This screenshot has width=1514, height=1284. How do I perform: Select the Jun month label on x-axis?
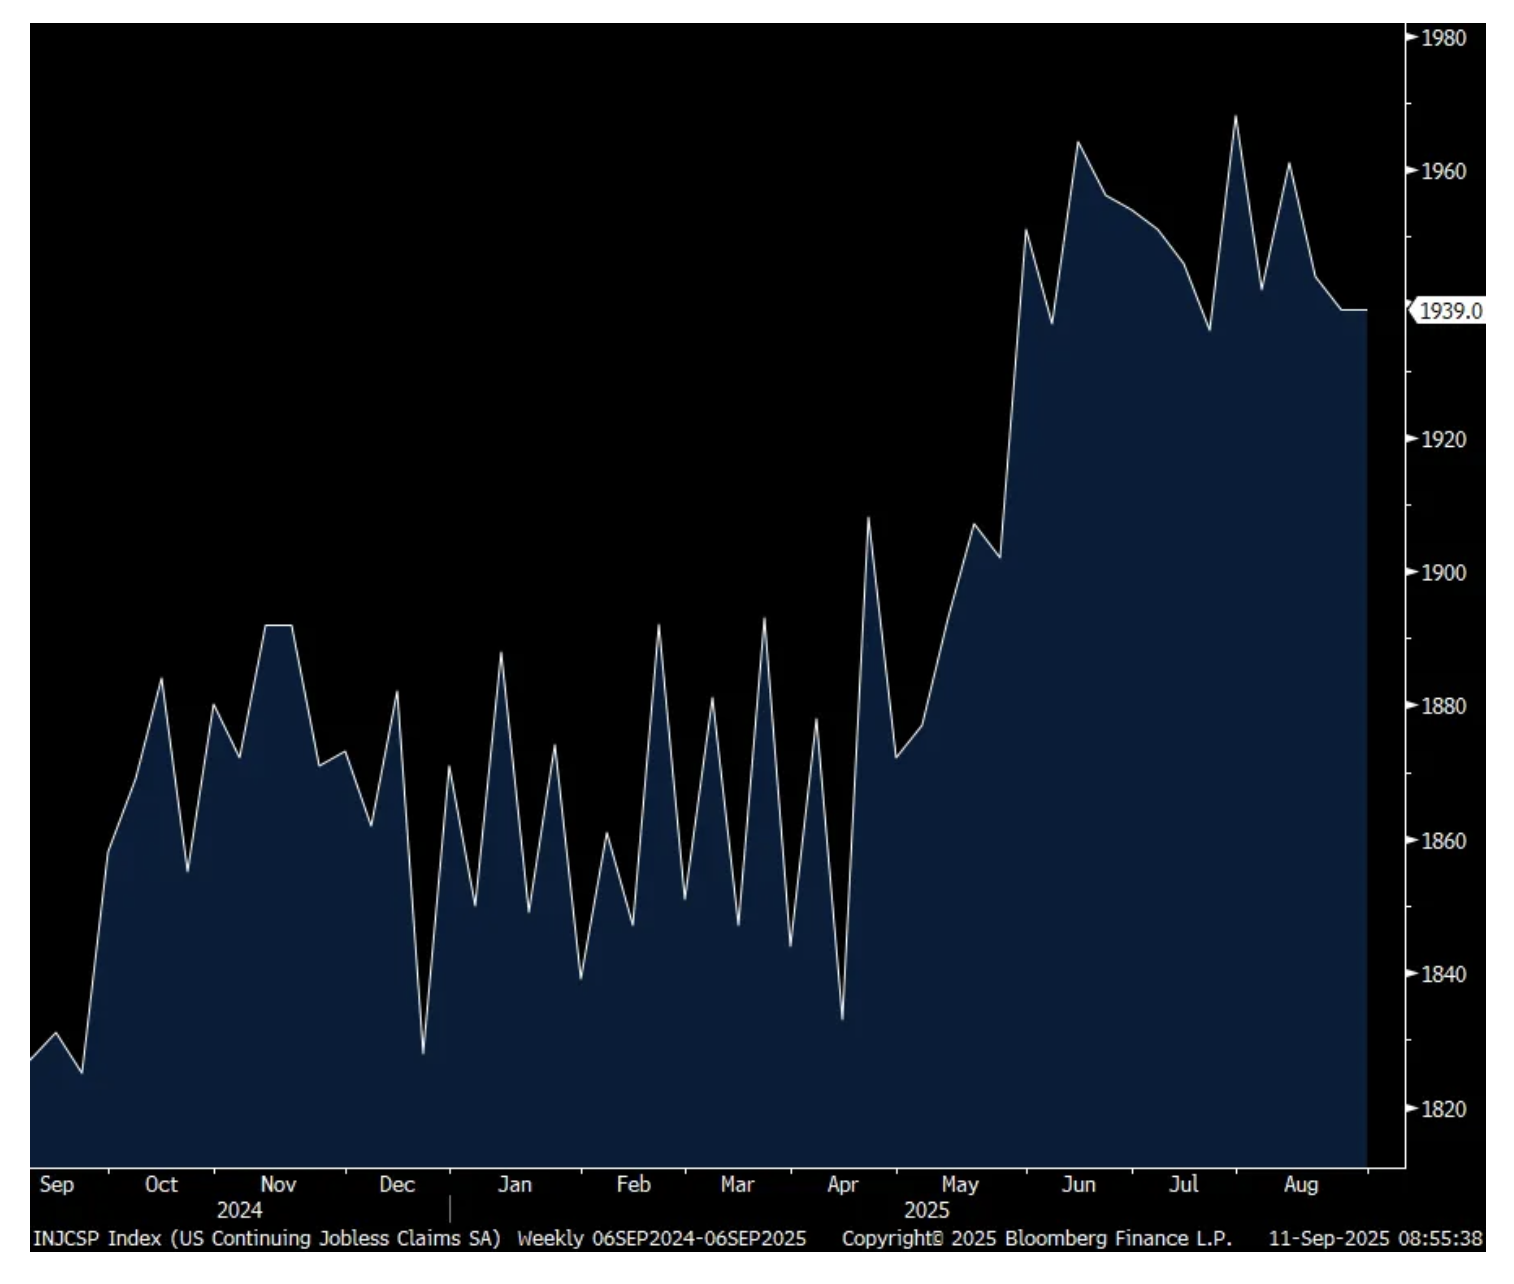click(x=1078, y=1185)
